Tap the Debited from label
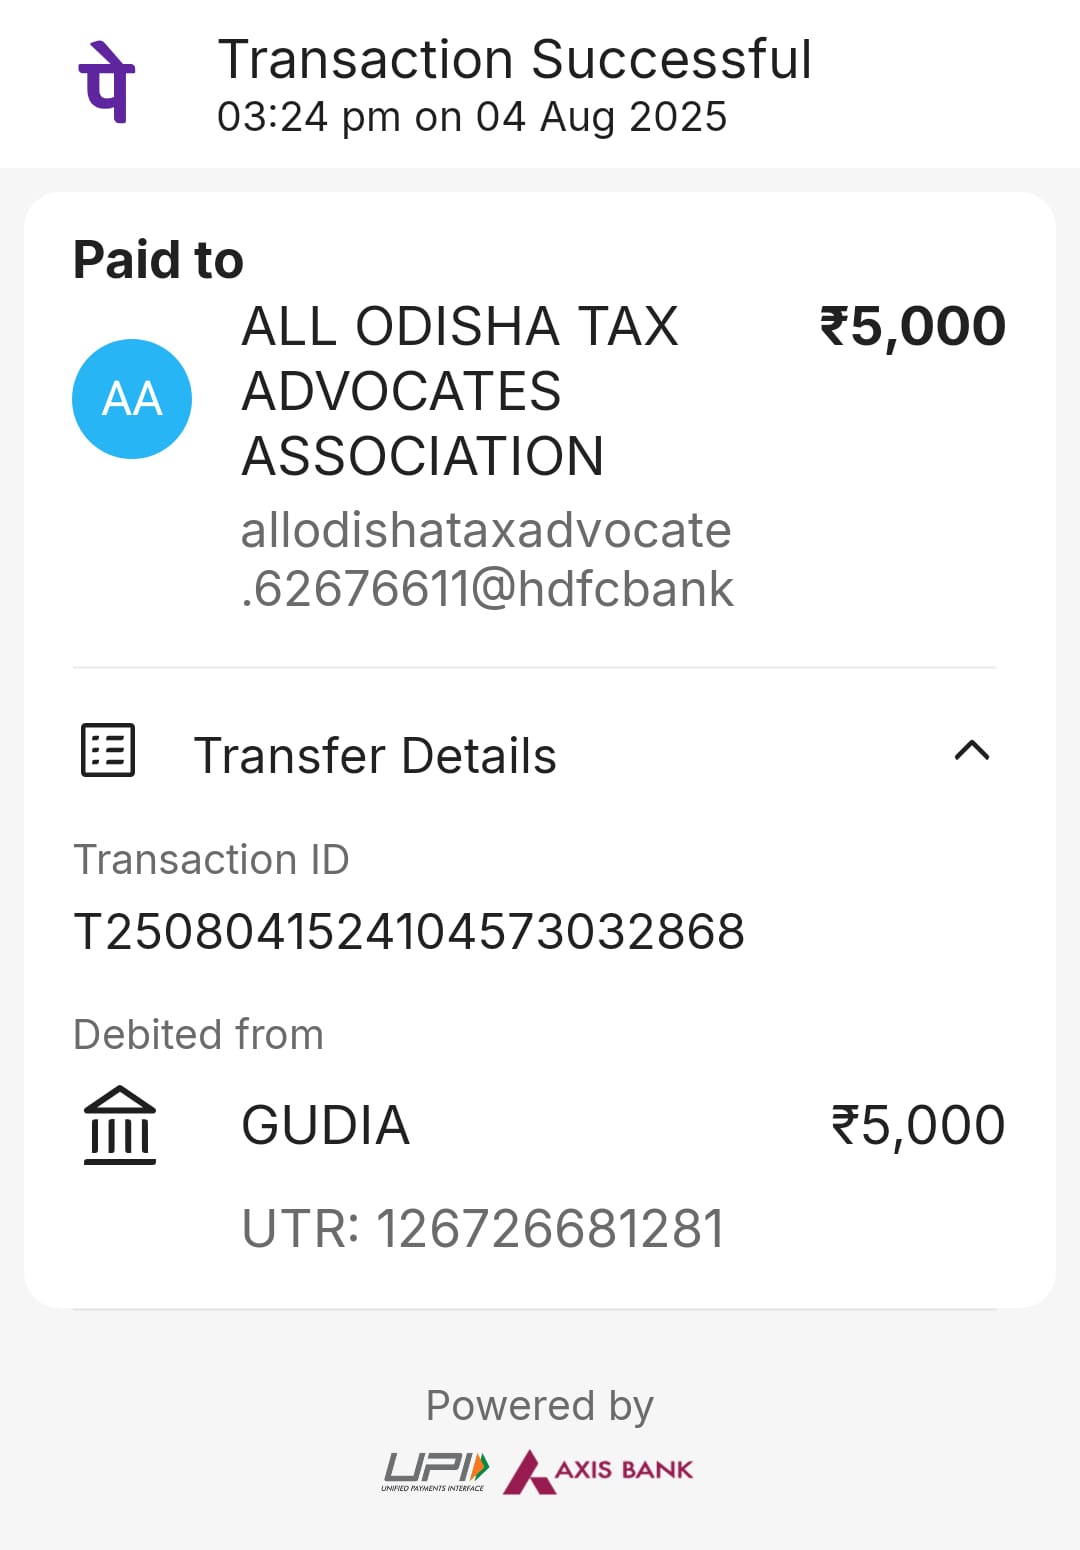 coord(199,1034)
